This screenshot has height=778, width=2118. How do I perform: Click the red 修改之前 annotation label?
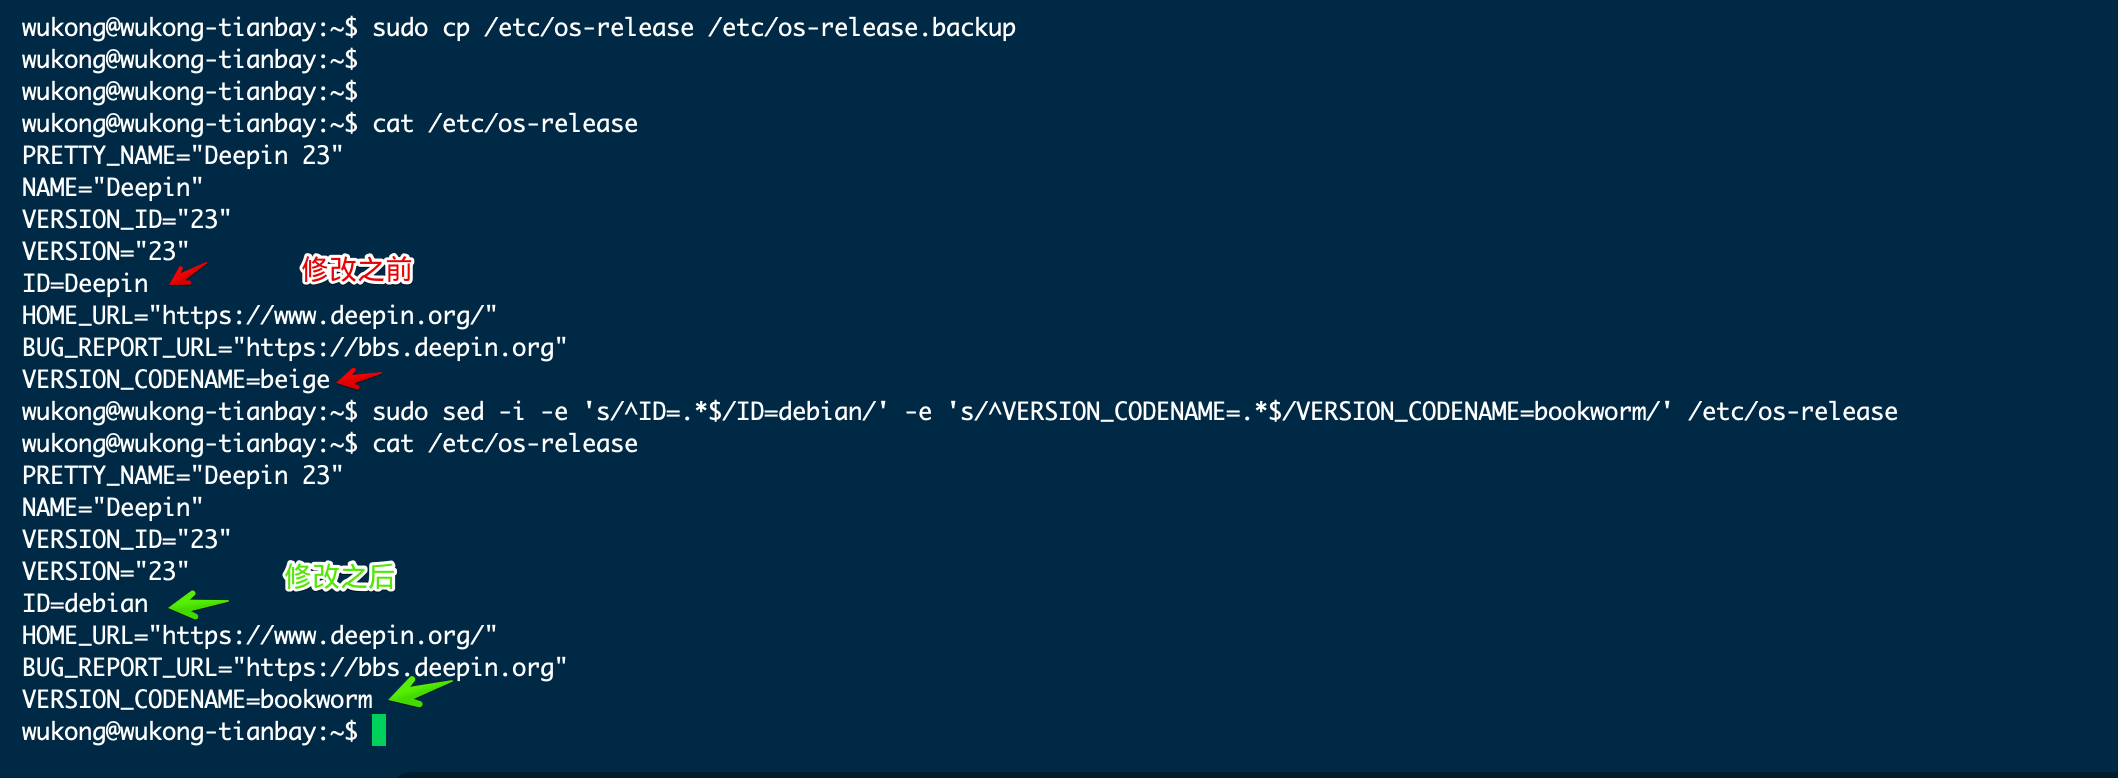click(357, 269)
